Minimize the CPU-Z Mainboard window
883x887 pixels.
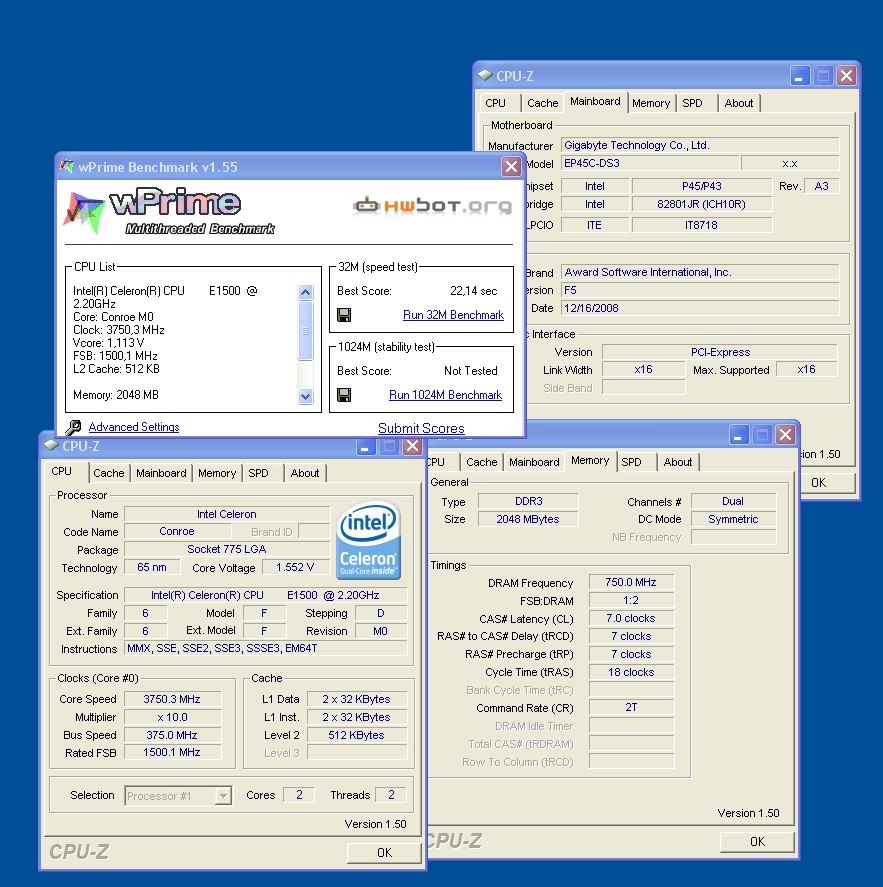coord(800,75)
